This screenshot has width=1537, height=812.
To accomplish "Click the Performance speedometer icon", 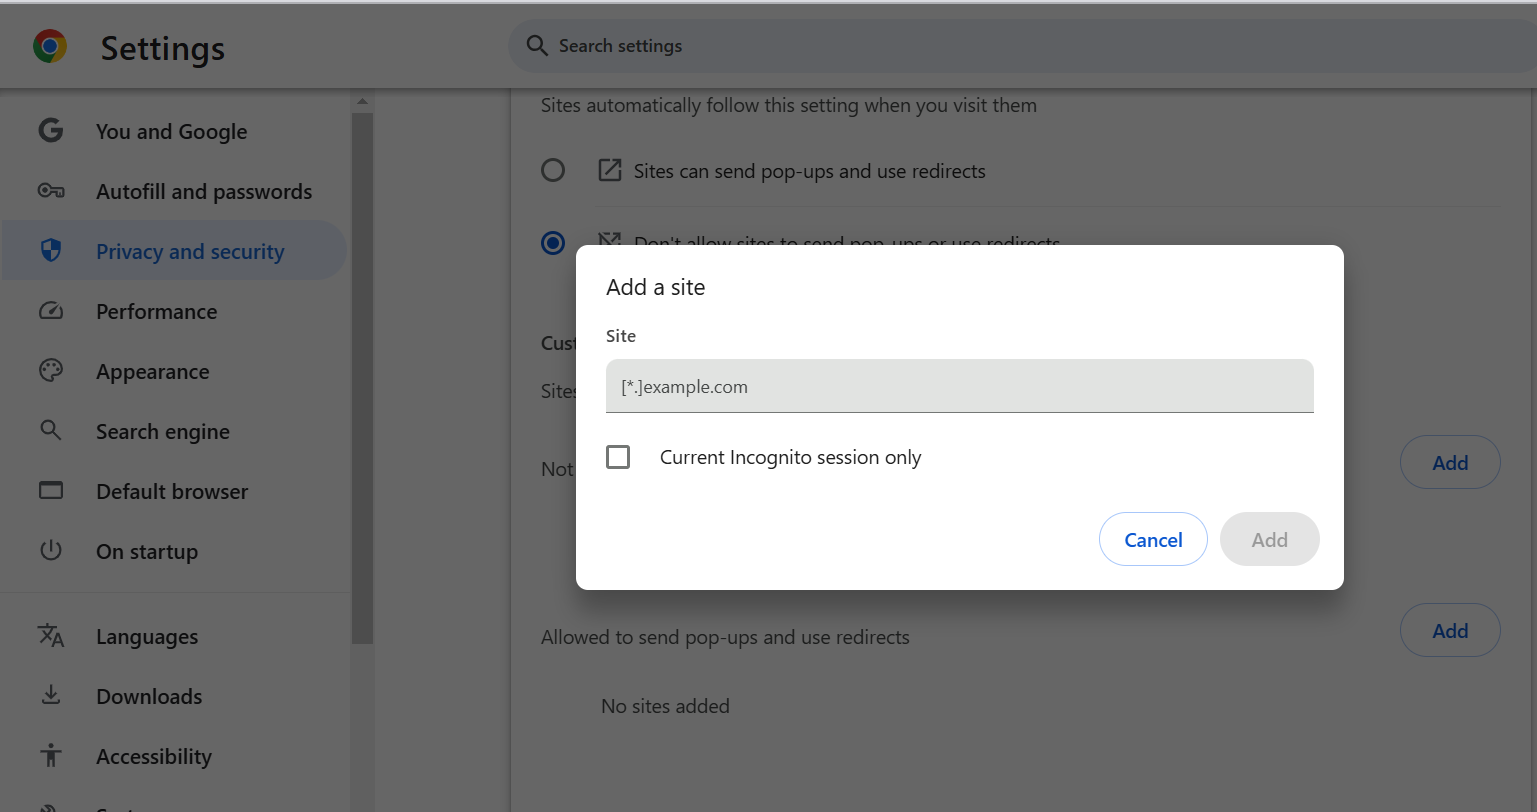I will 50,310.
